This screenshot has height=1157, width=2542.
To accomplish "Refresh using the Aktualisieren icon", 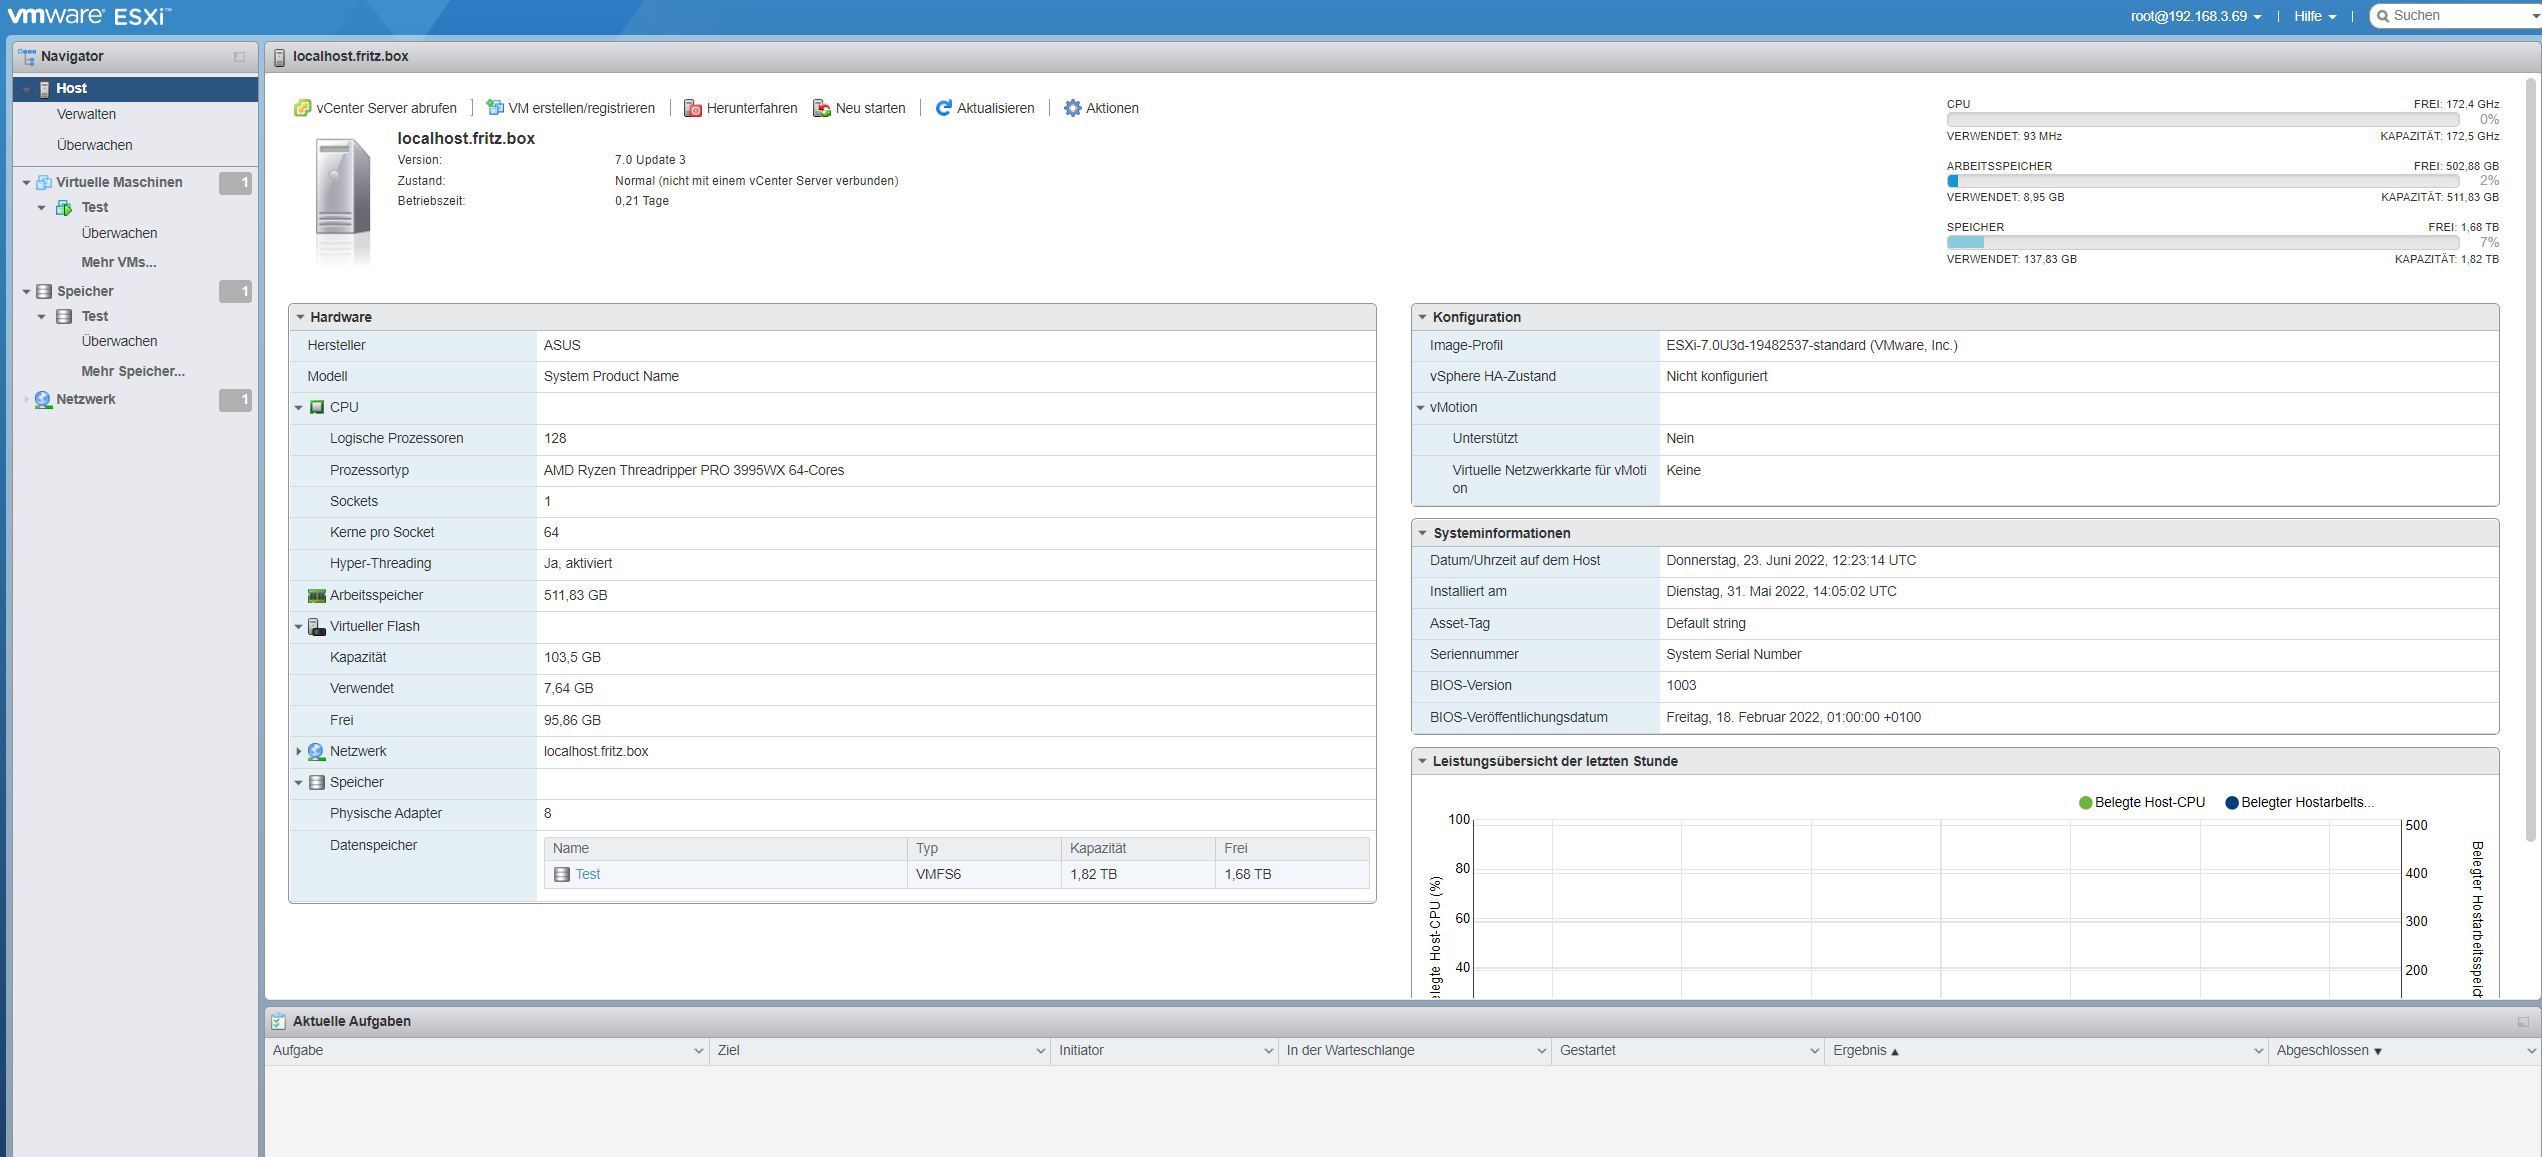I will pyautogui.click(x=943, y=108).
